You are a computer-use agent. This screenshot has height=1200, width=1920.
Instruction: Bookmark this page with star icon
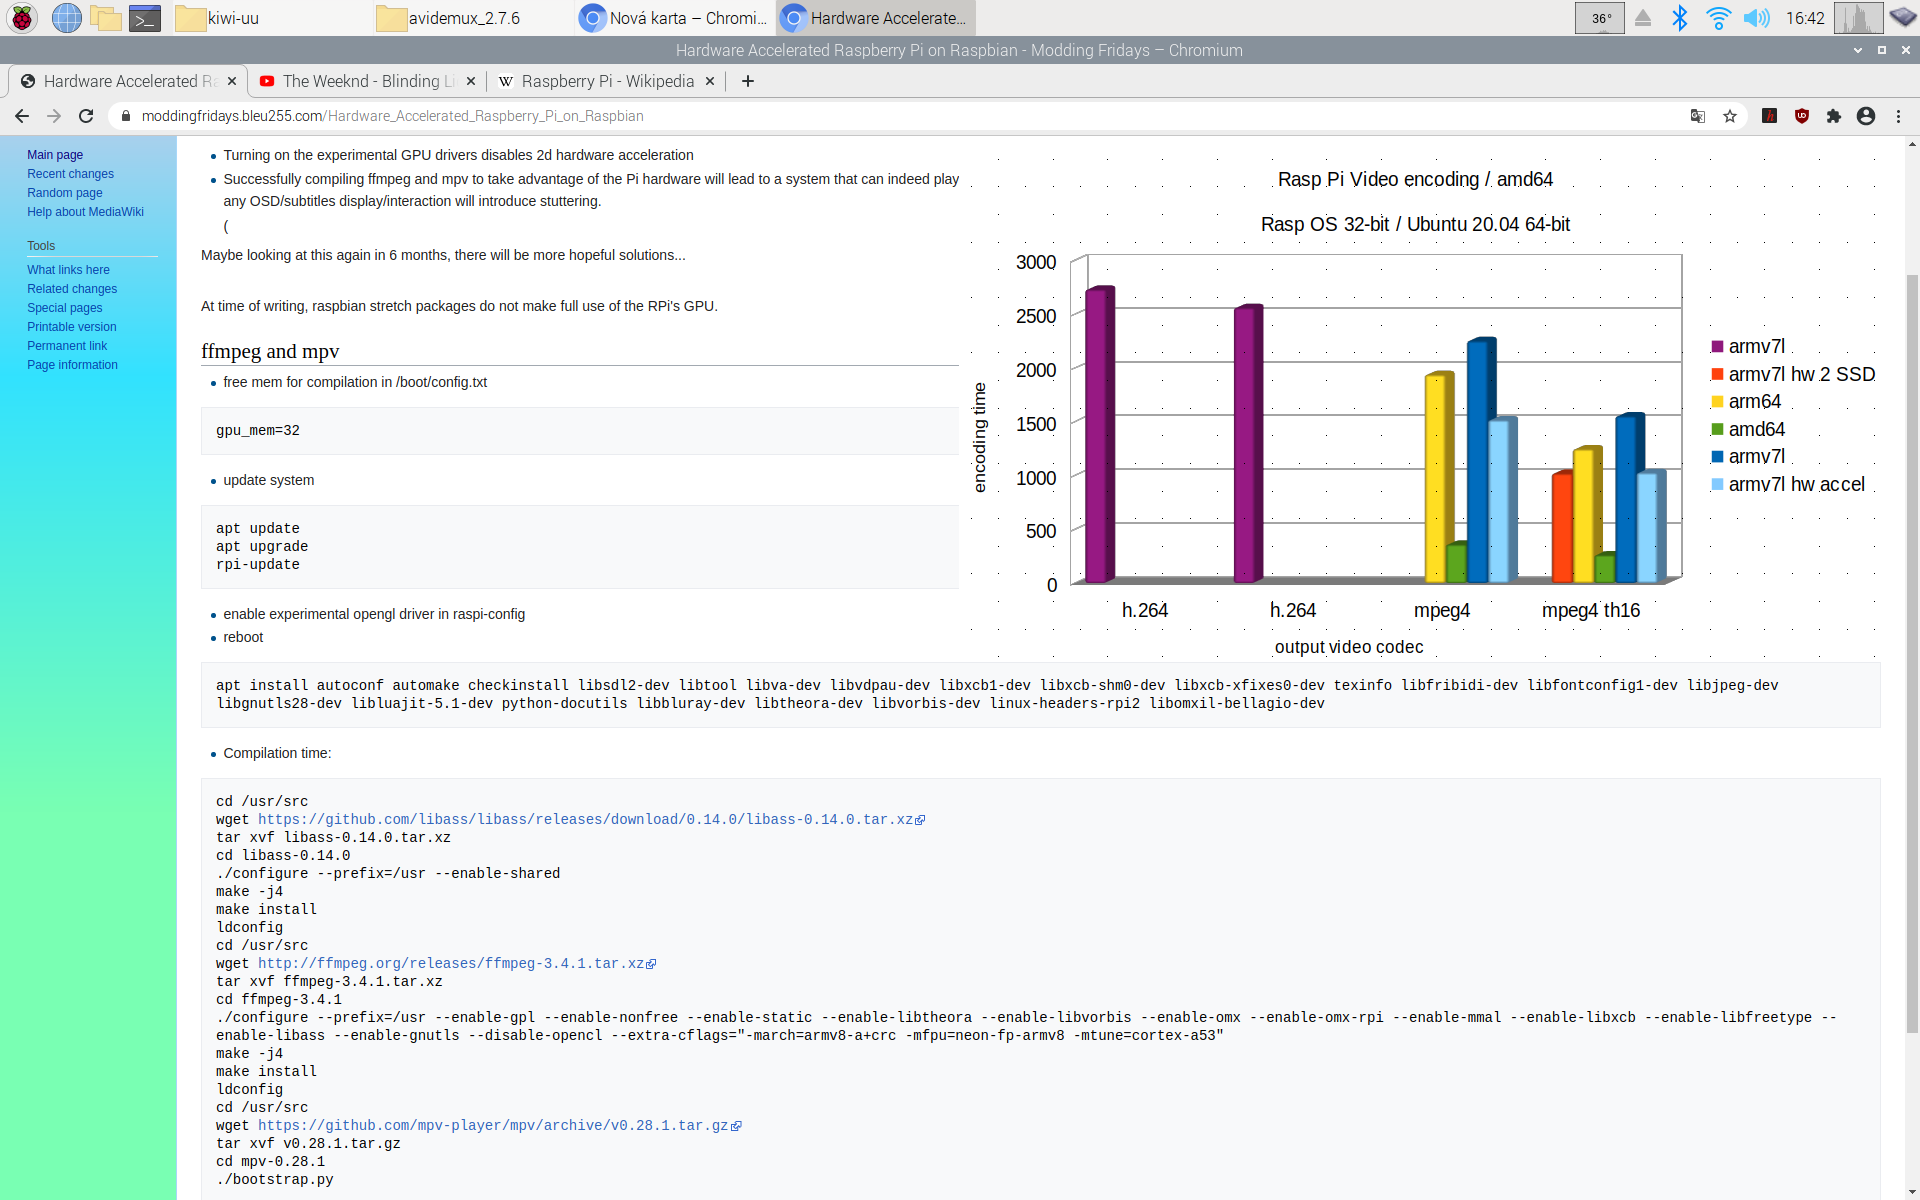click(x=1730, y=116)
